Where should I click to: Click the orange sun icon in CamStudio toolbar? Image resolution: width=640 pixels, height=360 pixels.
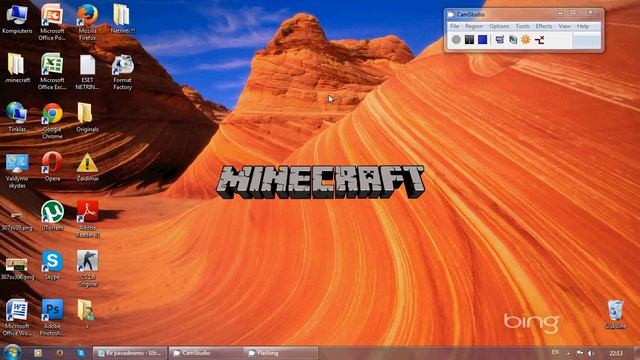[x=526, y=40]
